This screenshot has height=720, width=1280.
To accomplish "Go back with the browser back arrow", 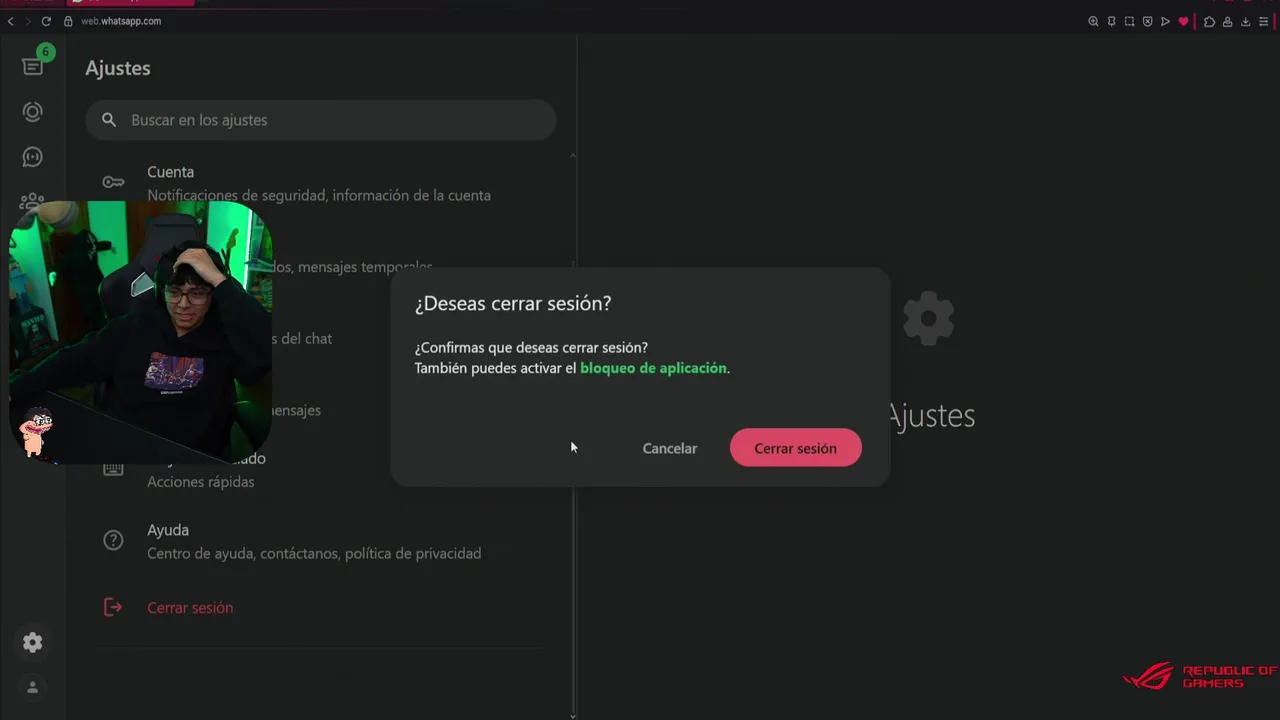I will point(11,21).
